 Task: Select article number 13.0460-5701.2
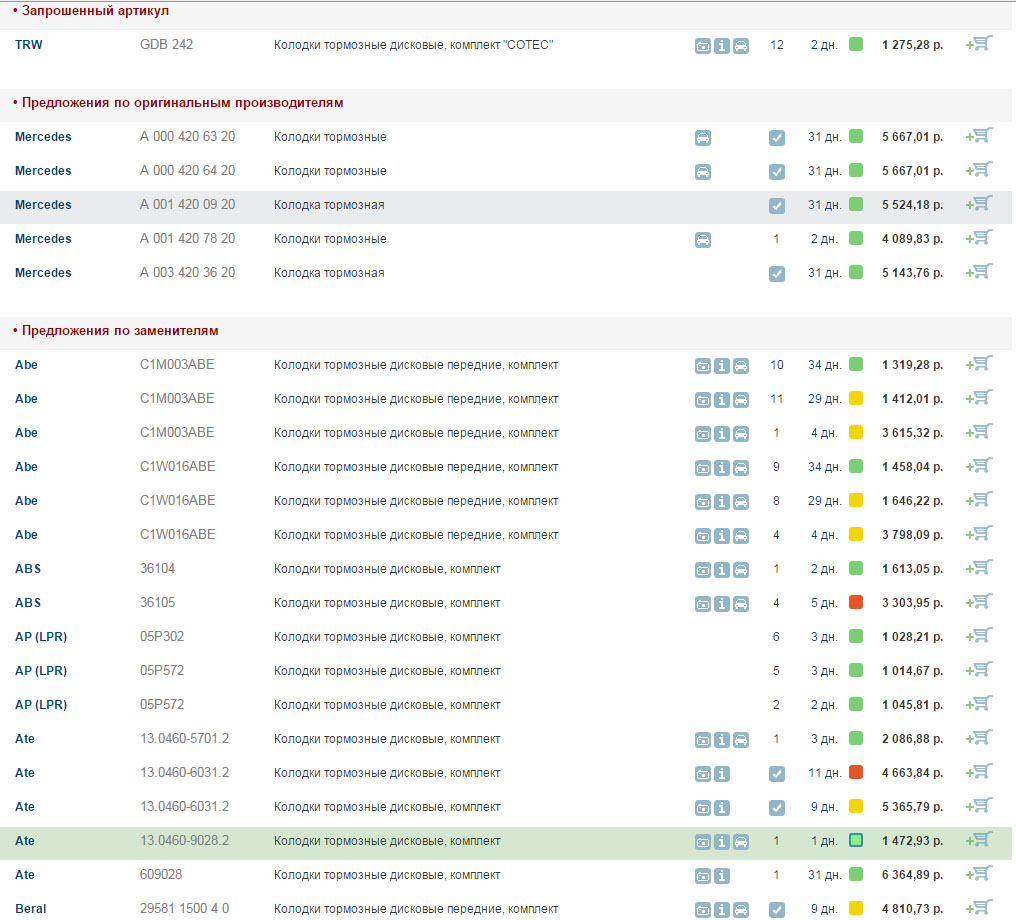[185, 739]
